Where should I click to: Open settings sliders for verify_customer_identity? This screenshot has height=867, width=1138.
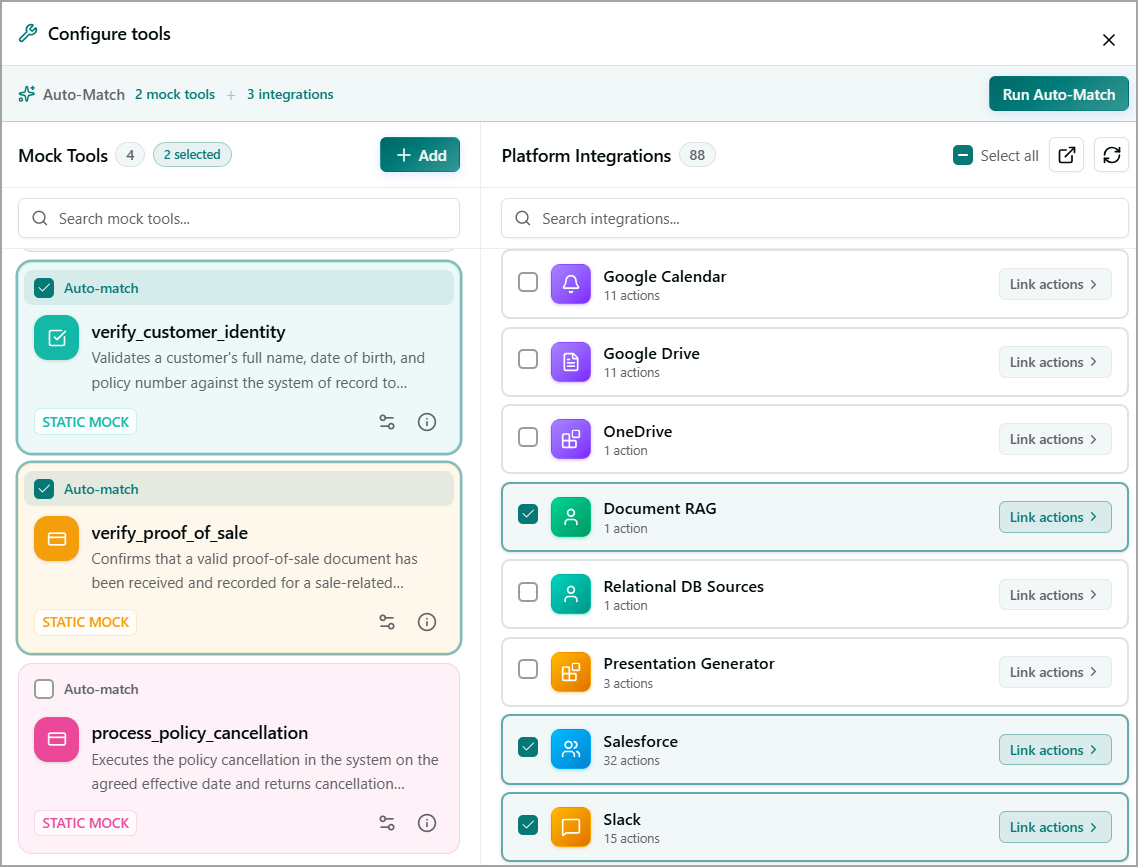(x=387, y=422)
